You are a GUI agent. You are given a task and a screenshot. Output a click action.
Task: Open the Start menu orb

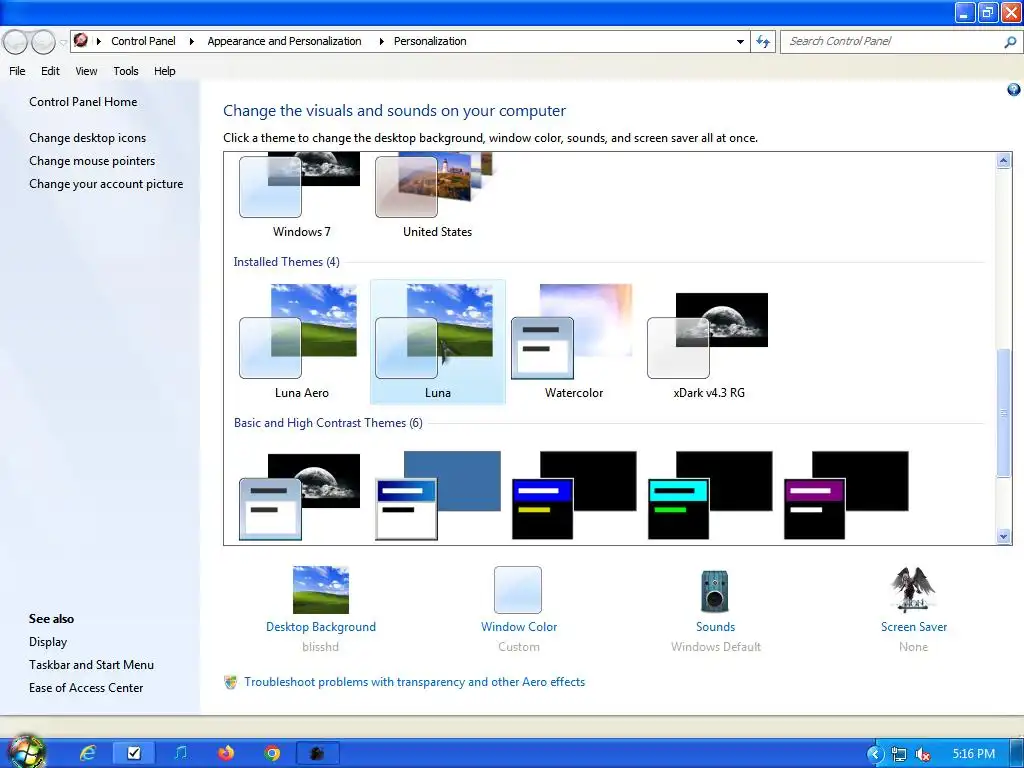coord(25,751)
